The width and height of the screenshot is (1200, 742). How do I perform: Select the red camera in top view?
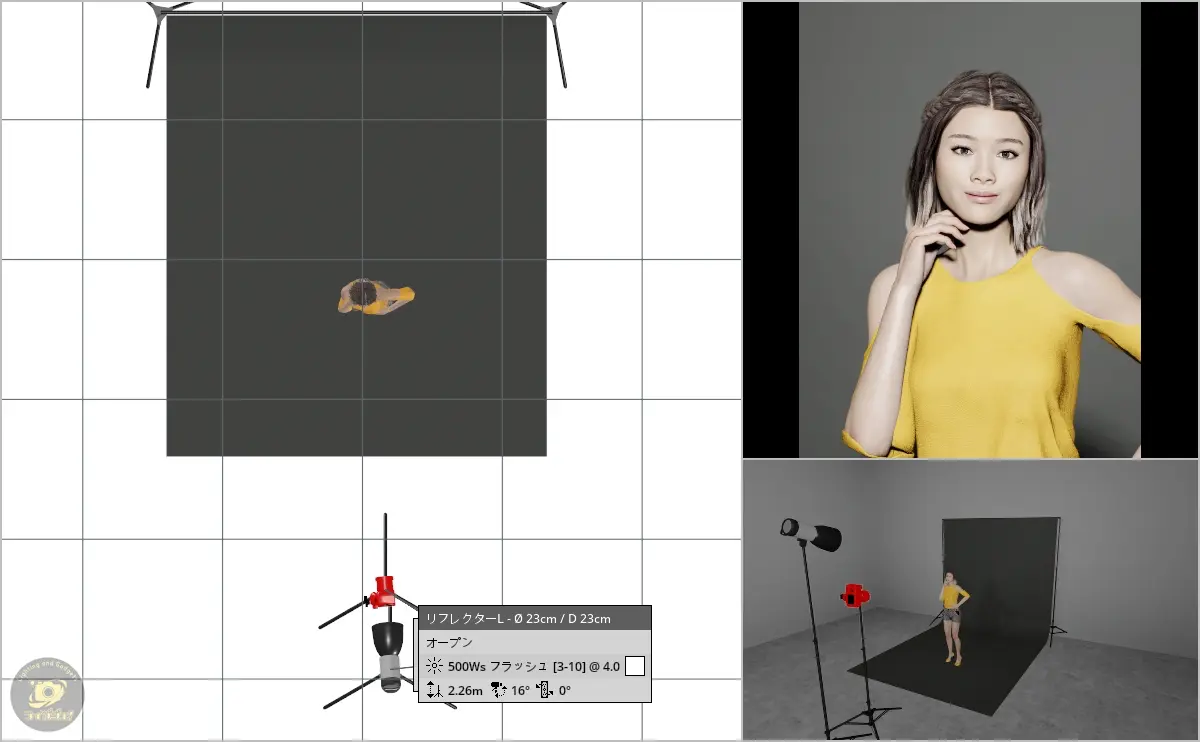tap(382, 591)
